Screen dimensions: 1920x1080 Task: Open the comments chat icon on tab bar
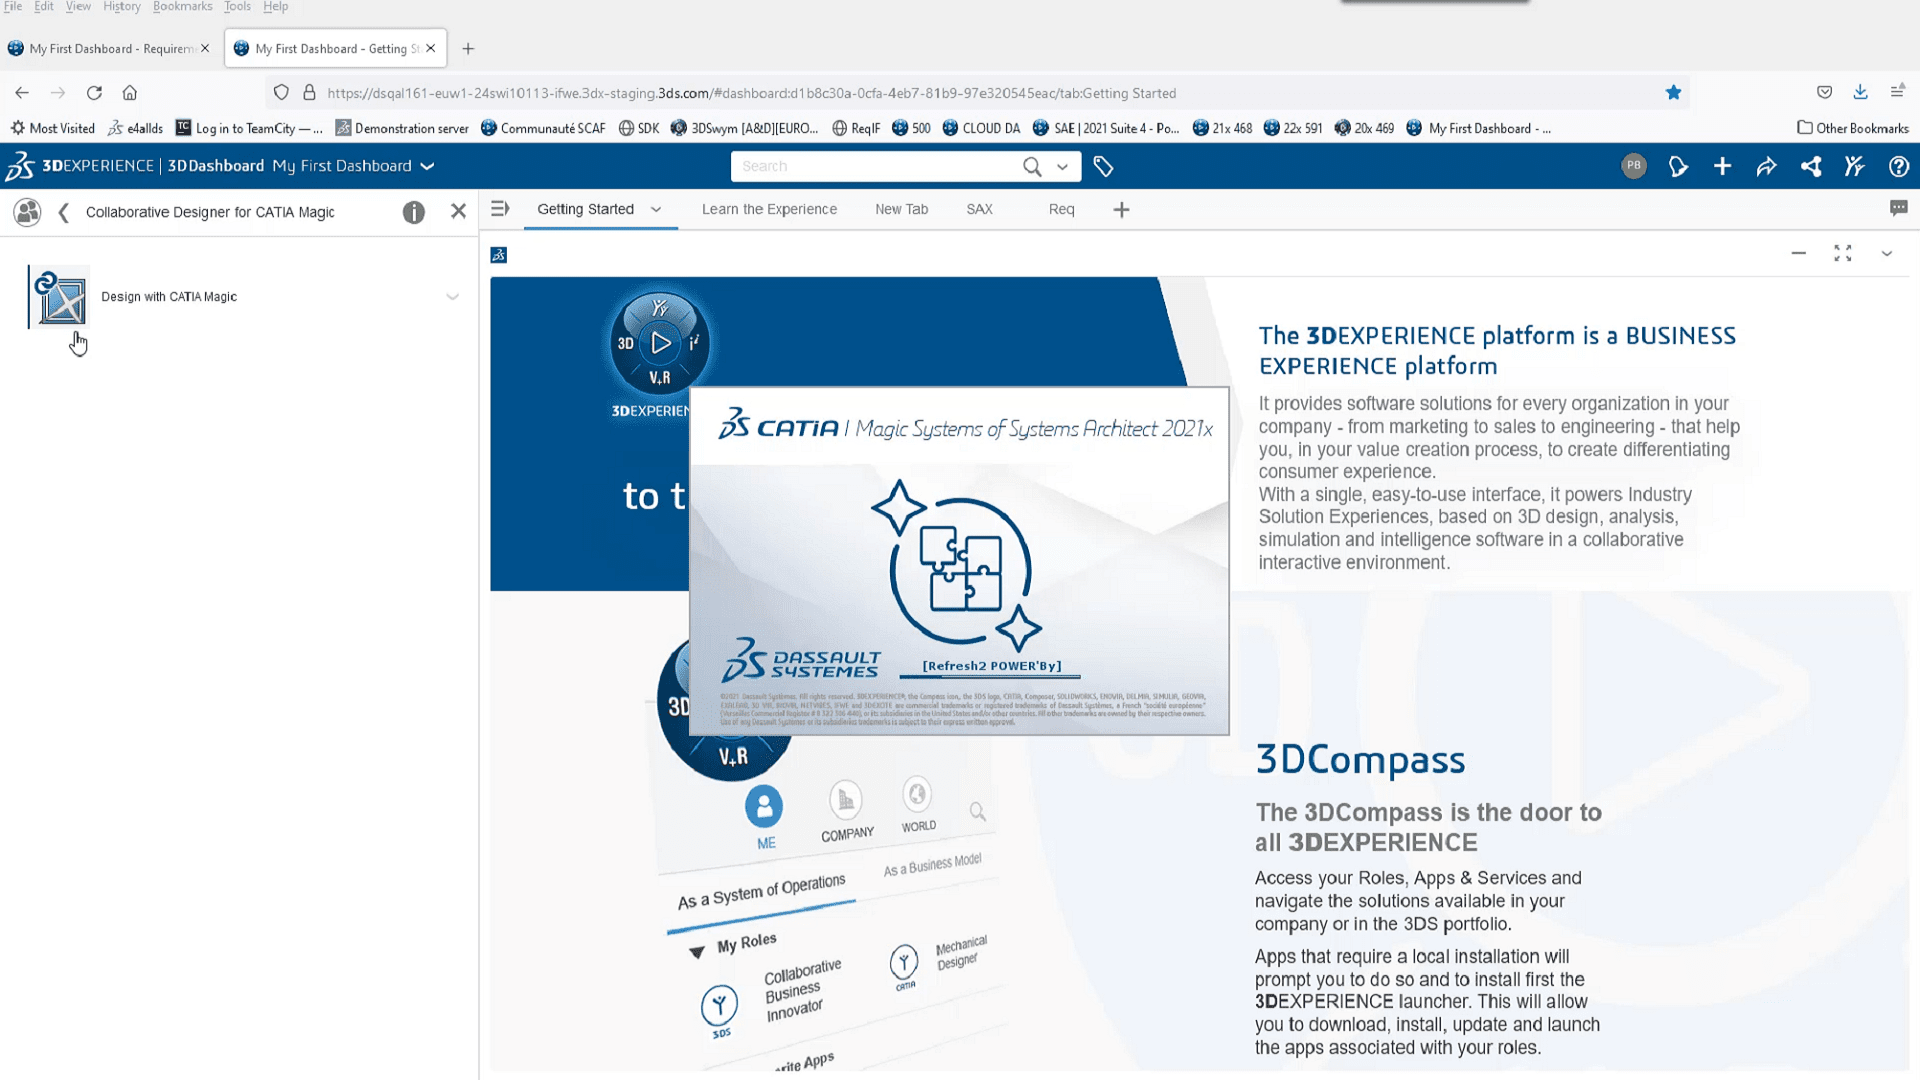(1898, 208)
